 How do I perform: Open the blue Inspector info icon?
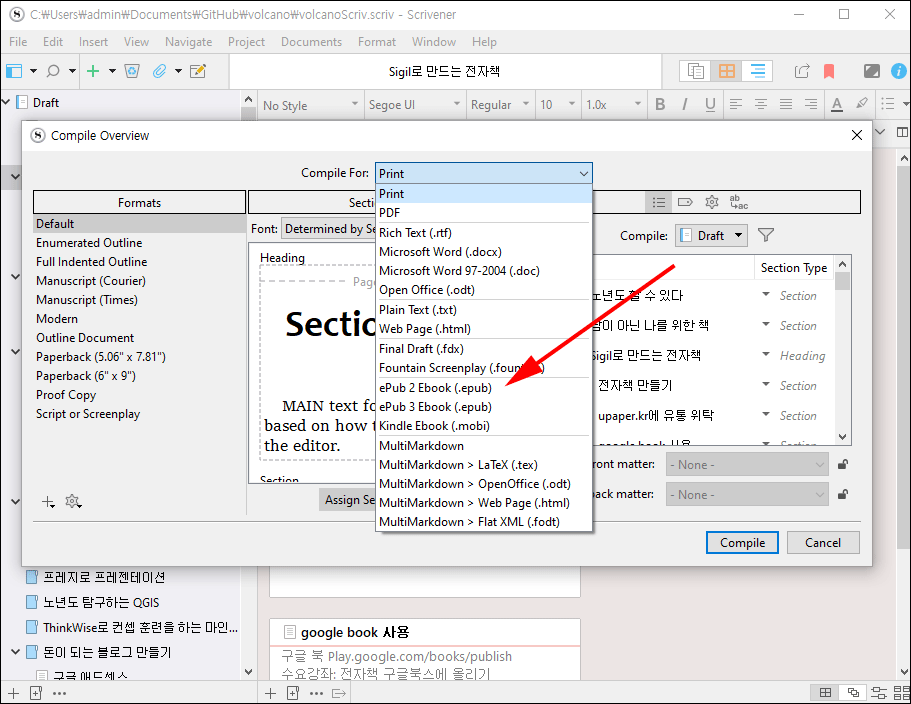(899, 71)
